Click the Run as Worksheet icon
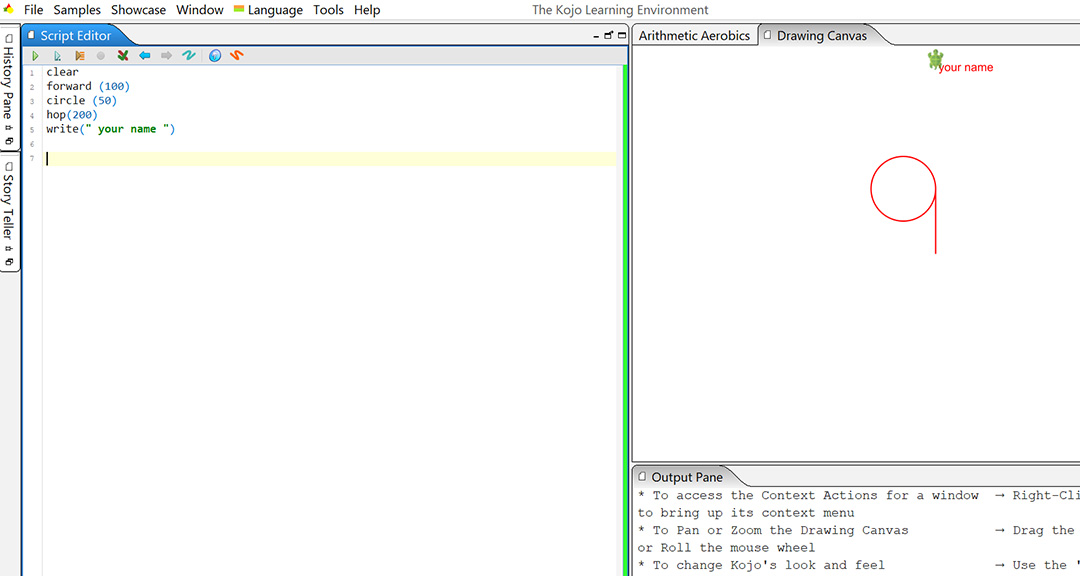Viewport: 1080px width, 576px height. (x=57, y=56)
